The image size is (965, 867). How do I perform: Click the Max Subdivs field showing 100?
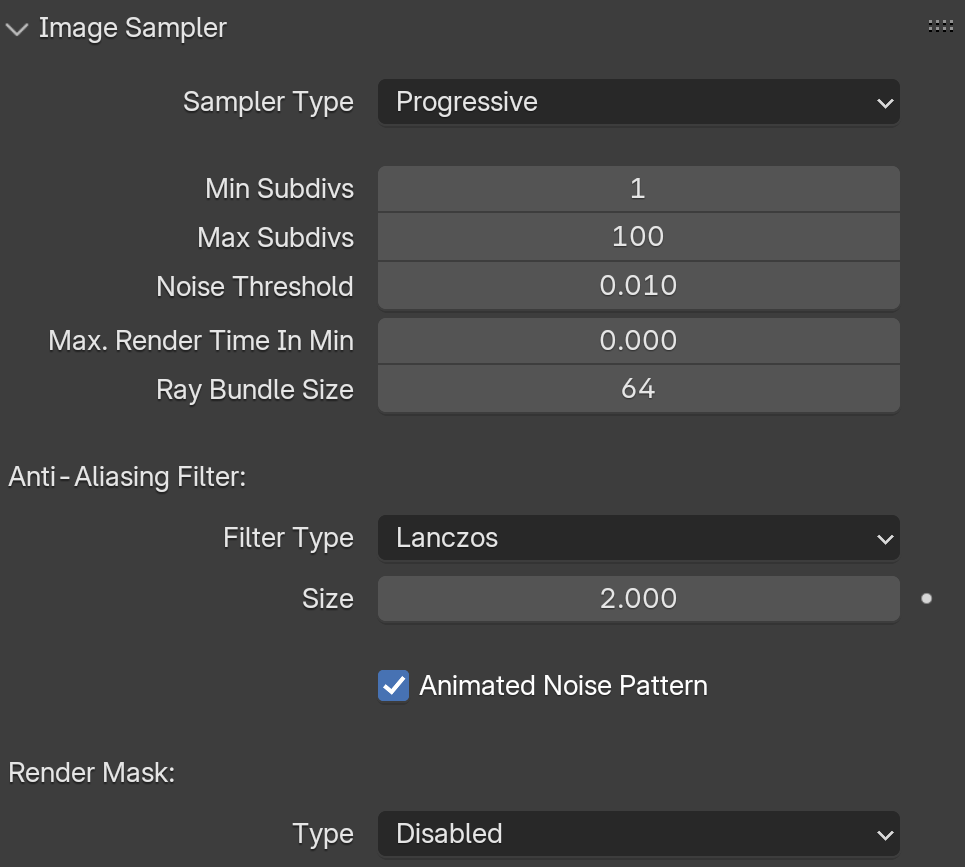point(638,237)
